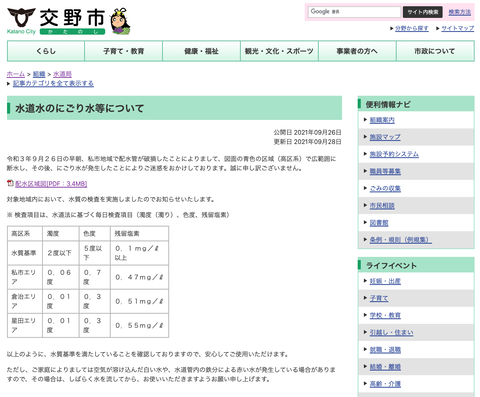The height and width of the screenshot is (397, 480).
Task: Open the 高齢・介護 life event link
Action: [x=385, y=384]
